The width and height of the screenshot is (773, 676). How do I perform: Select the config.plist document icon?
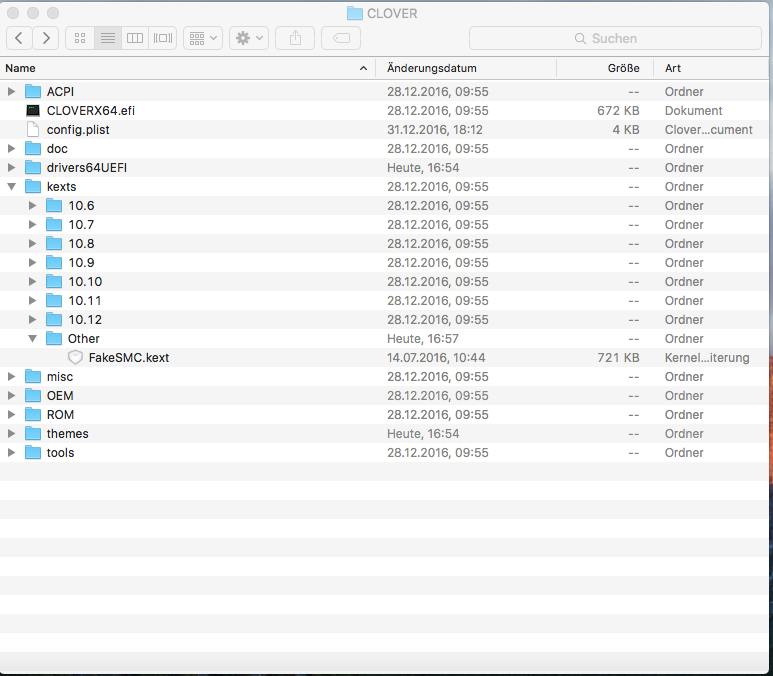33,129
